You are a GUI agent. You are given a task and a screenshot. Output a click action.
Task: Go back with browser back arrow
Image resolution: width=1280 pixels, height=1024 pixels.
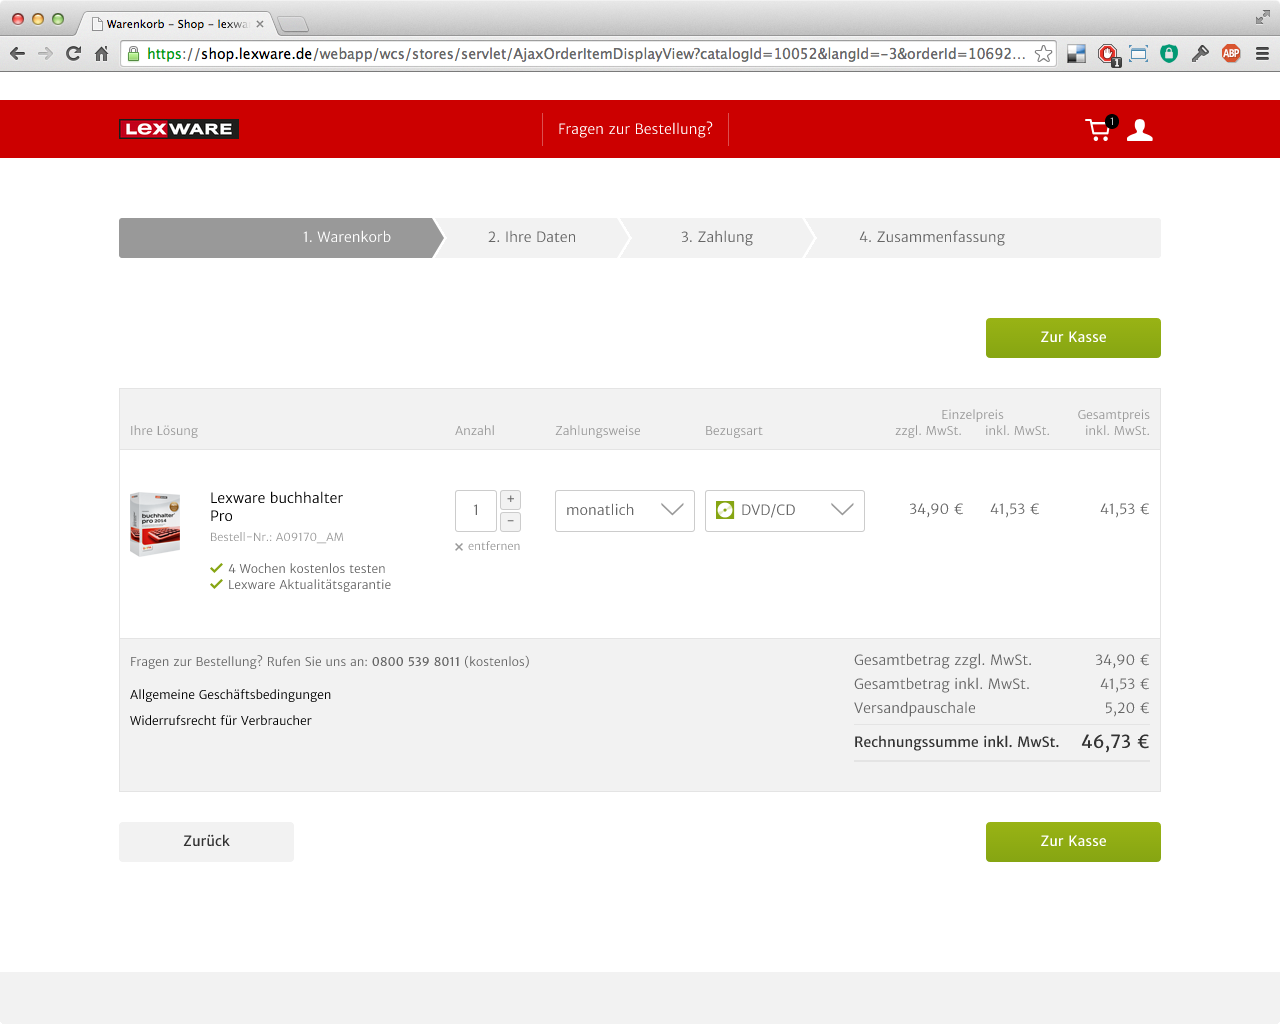tap(17, 54)
